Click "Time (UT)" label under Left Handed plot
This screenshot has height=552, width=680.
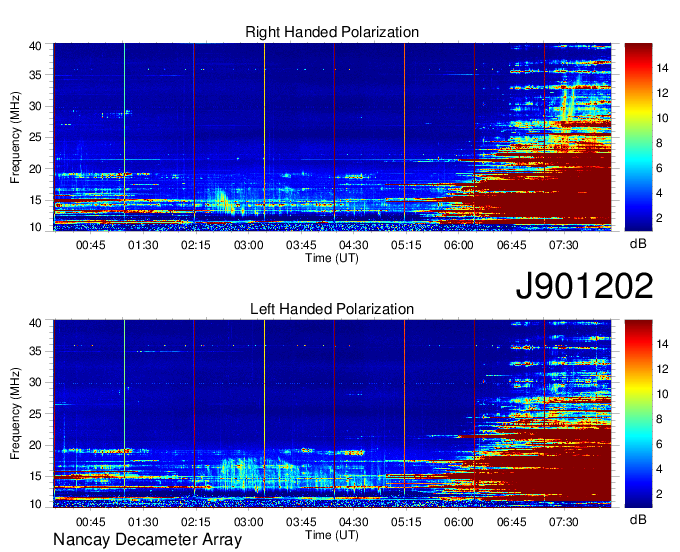tap(332, 535)
